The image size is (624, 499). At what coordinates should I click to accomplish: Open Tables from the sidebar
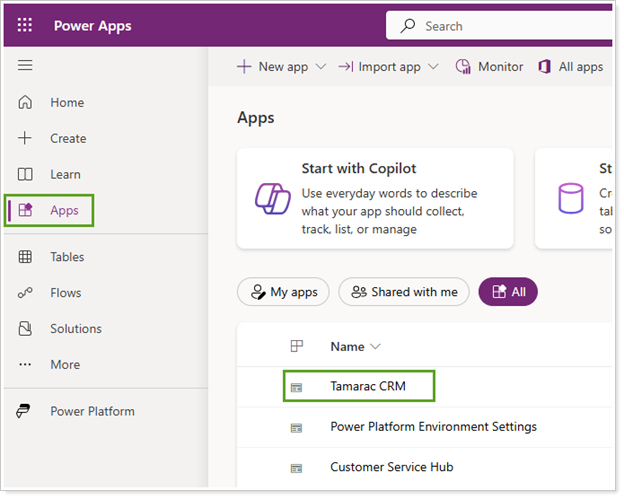[66, 257]
